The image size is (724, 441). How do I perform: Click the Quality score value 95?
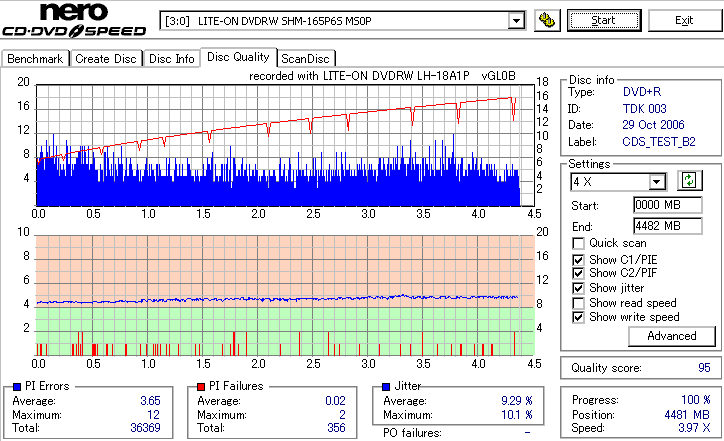(x=704, y=368)
